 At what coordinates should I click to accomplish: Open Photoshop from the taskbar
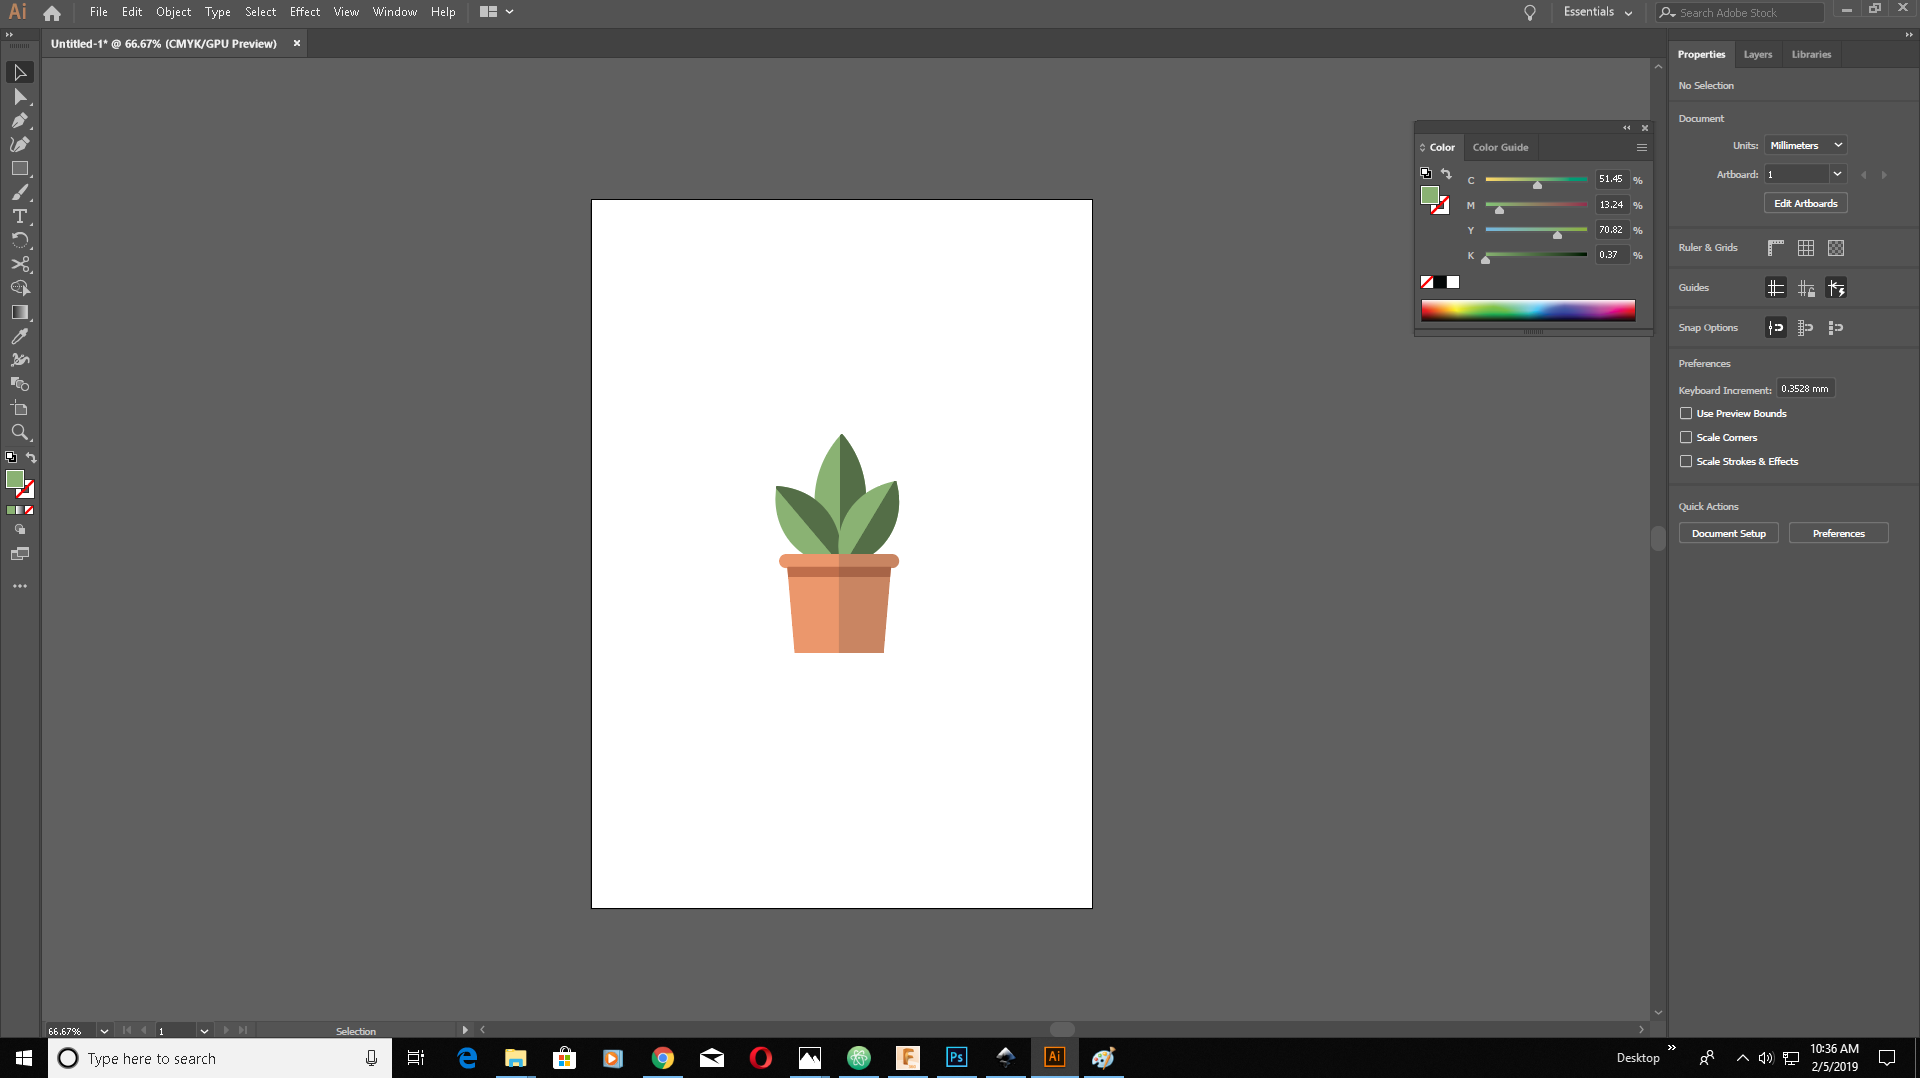tap(957, 1058)
